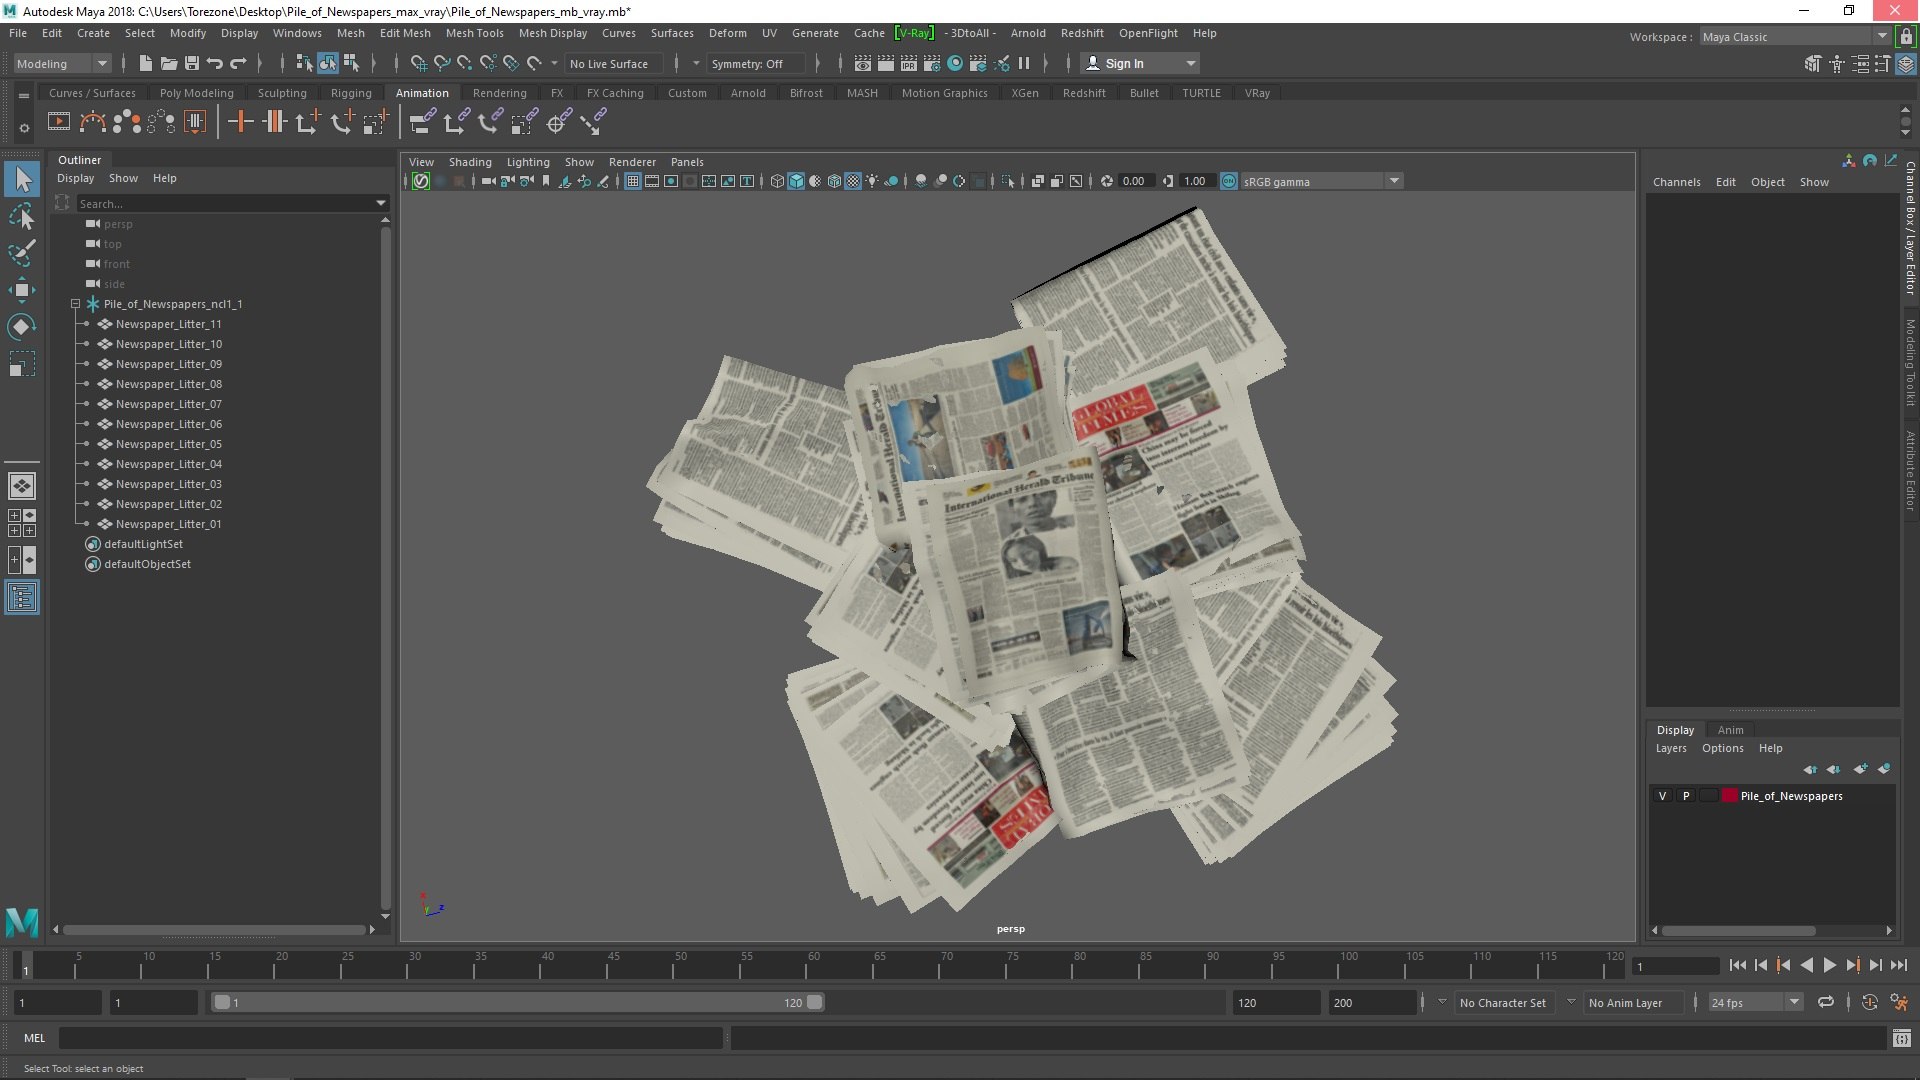Click the Open Scene folder icon

coord(169,63)
